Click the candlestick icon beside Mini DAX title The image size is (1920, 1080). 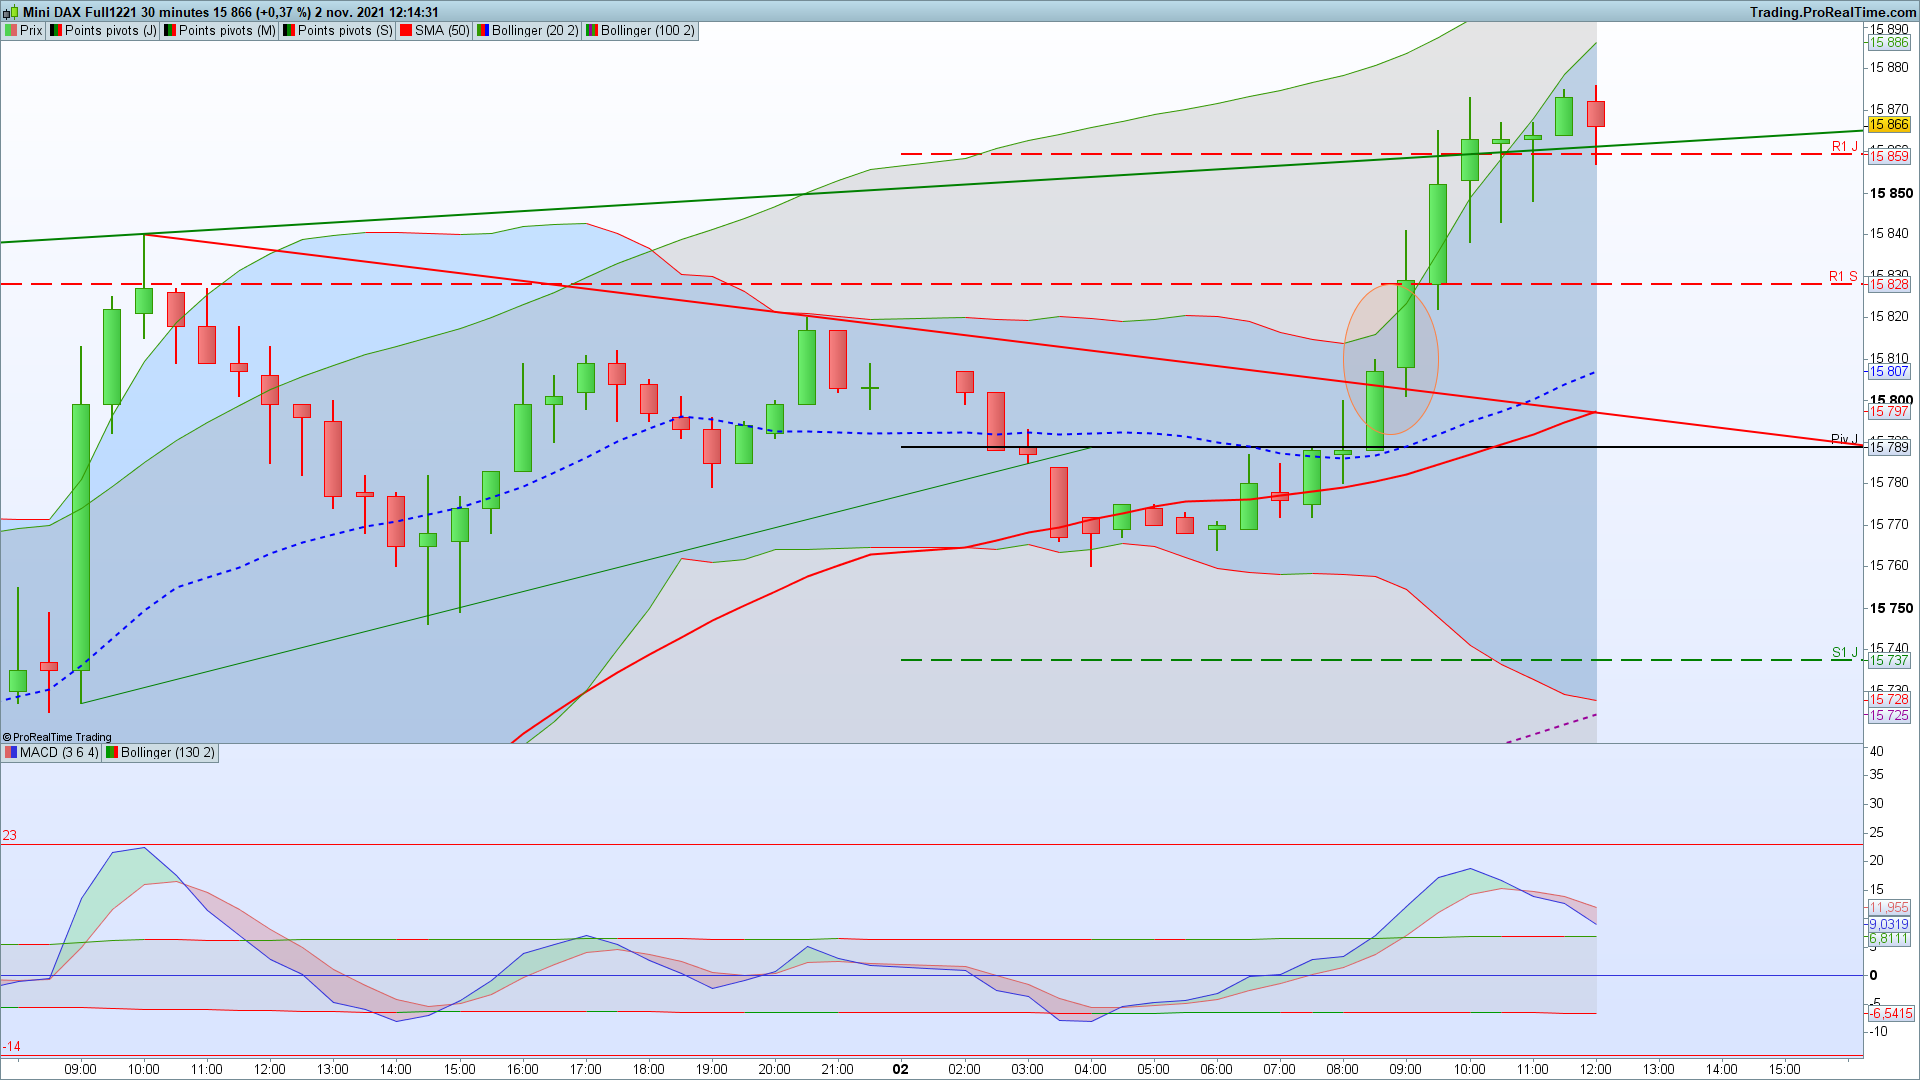coord(10,12)
